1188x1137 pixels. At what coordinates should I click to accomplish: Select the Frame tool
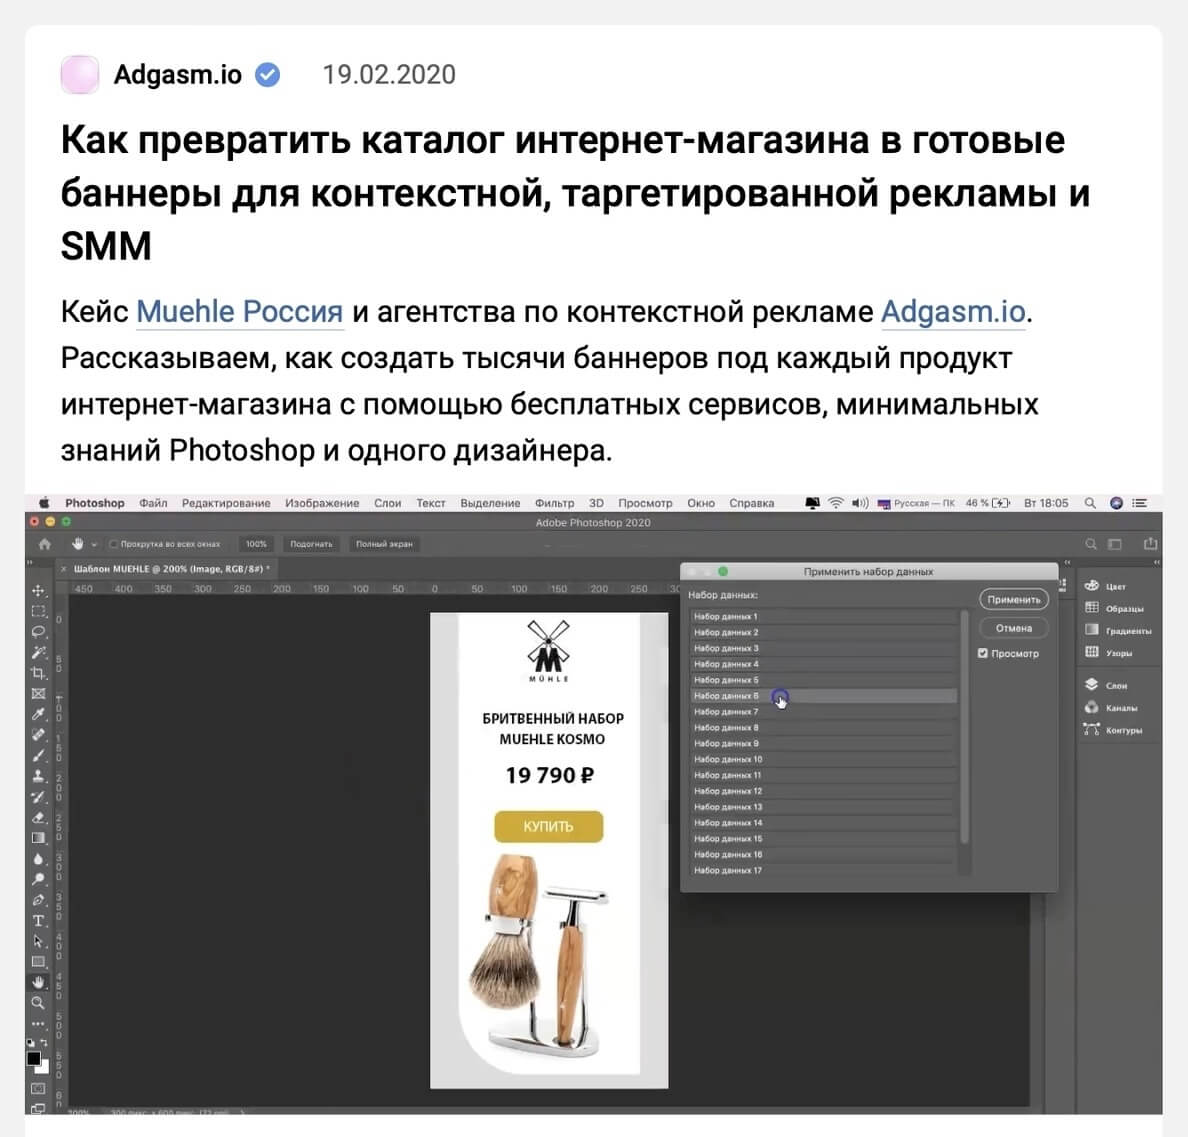click(38, 693)
